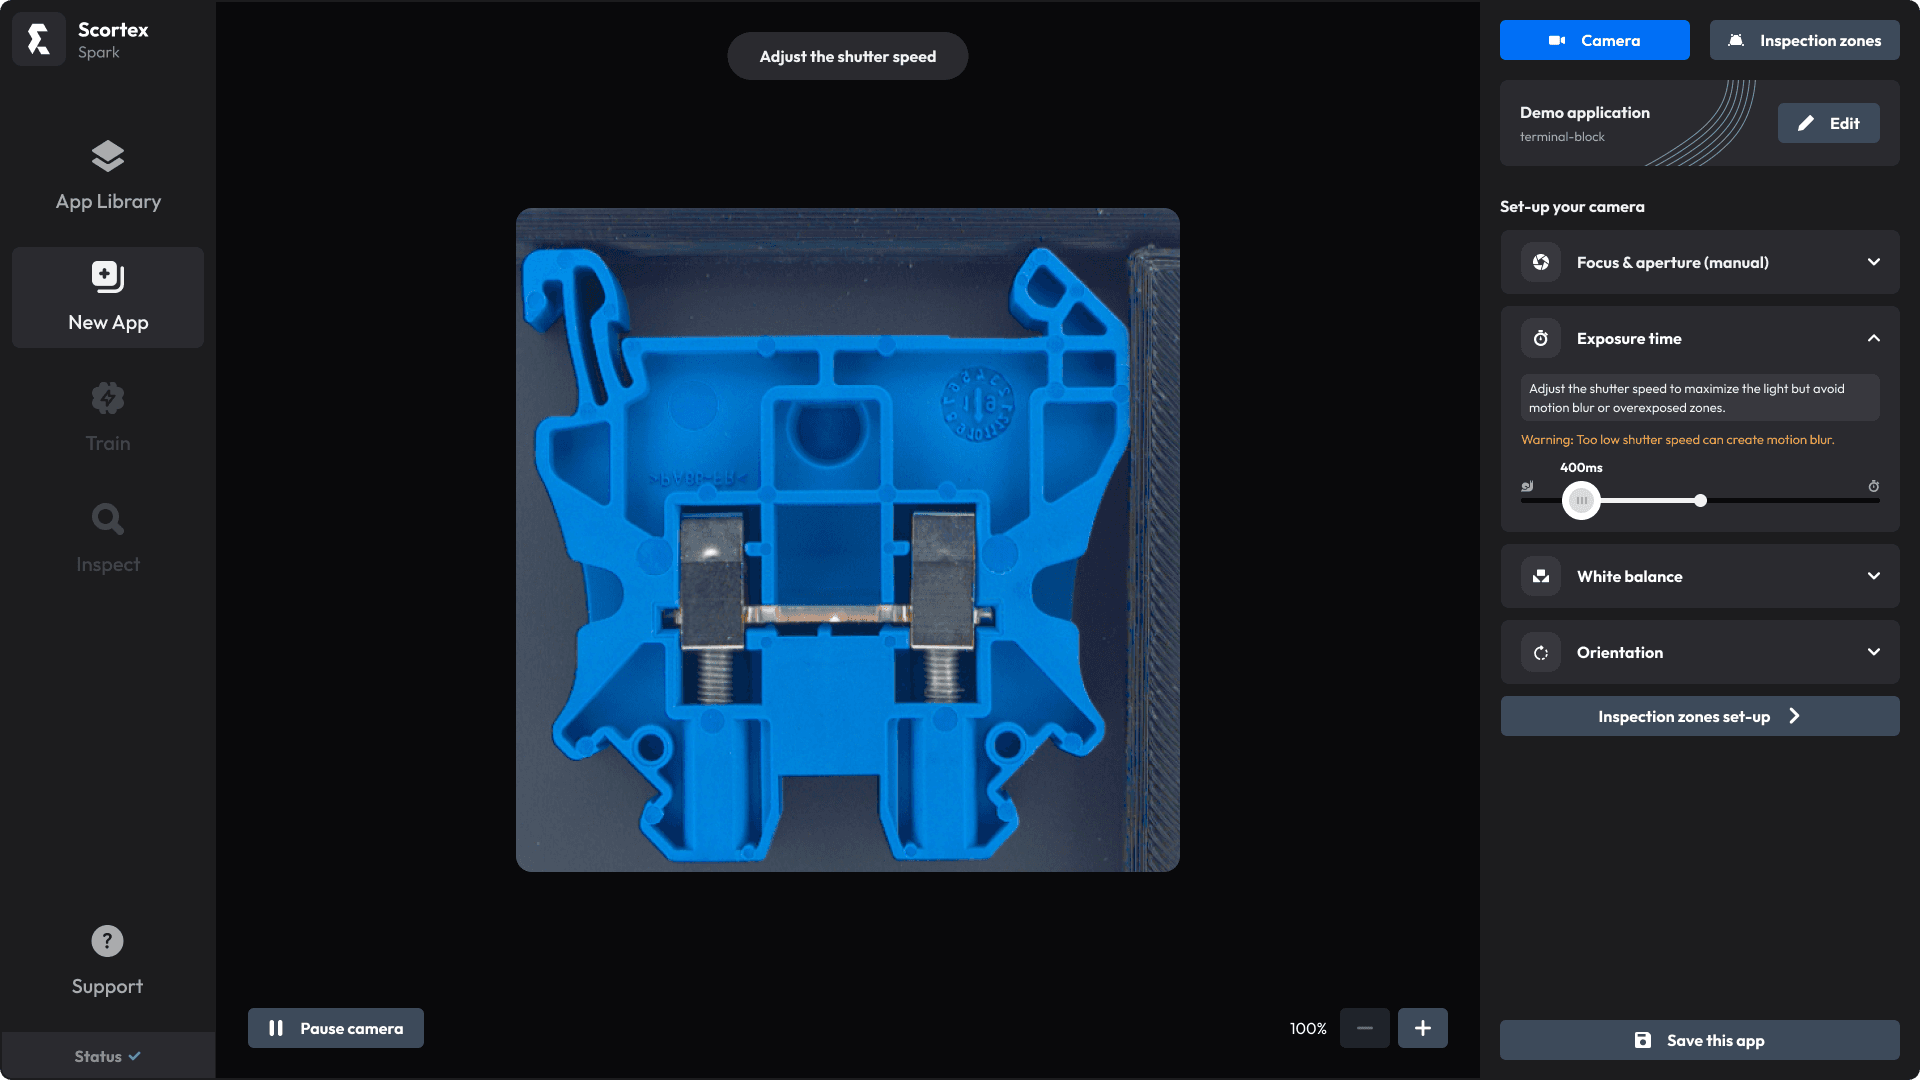This screenshot has height=1080, width=1920.
Task: Click Save this app button
Action: point(1700,1039)
